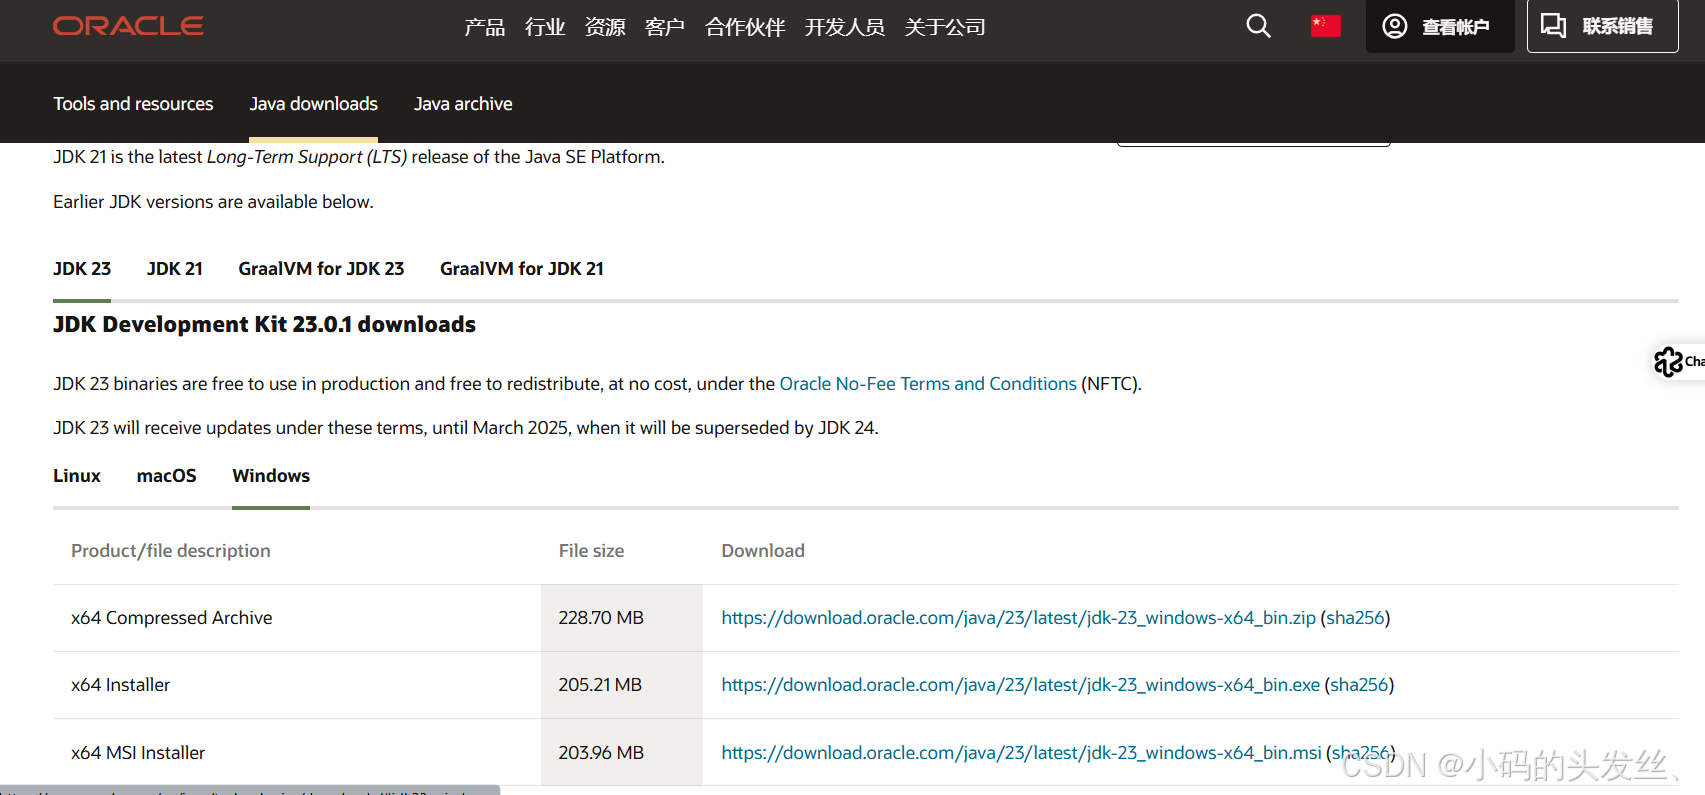1705x795 pixels.
Task: Click the Oracle logo
Action: click(x=128, y=26)
